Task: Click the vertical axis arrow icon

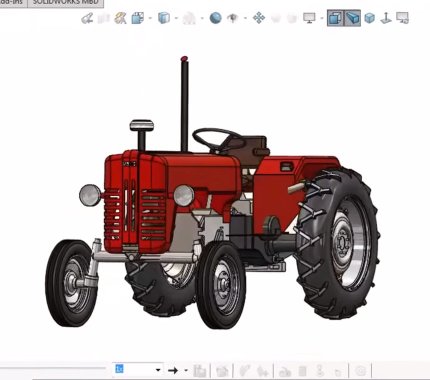Action: point(386,18)
